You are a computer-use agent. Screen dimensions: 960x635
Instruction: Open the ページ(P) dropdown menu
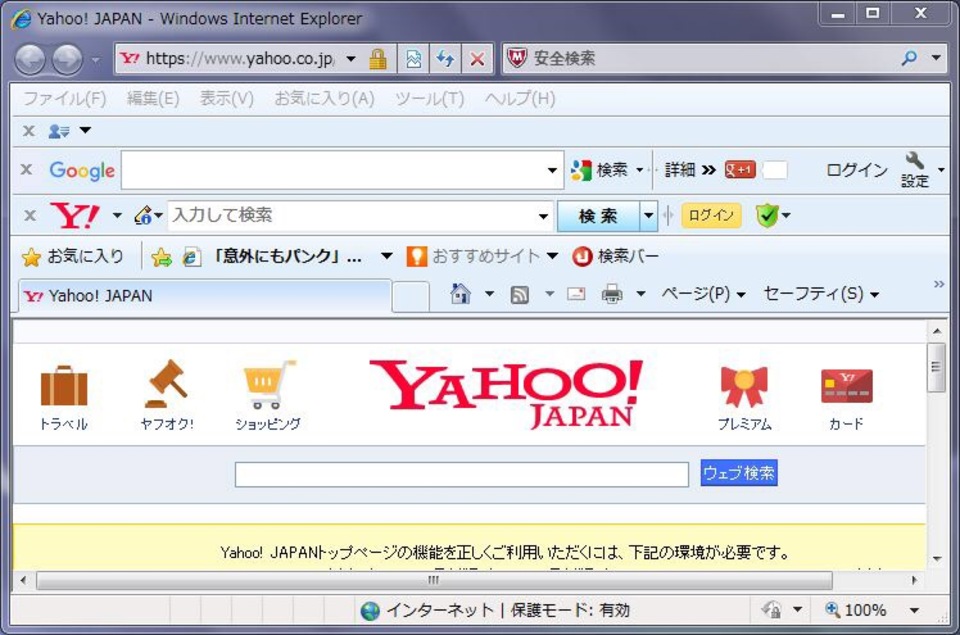tap(703, 295)
